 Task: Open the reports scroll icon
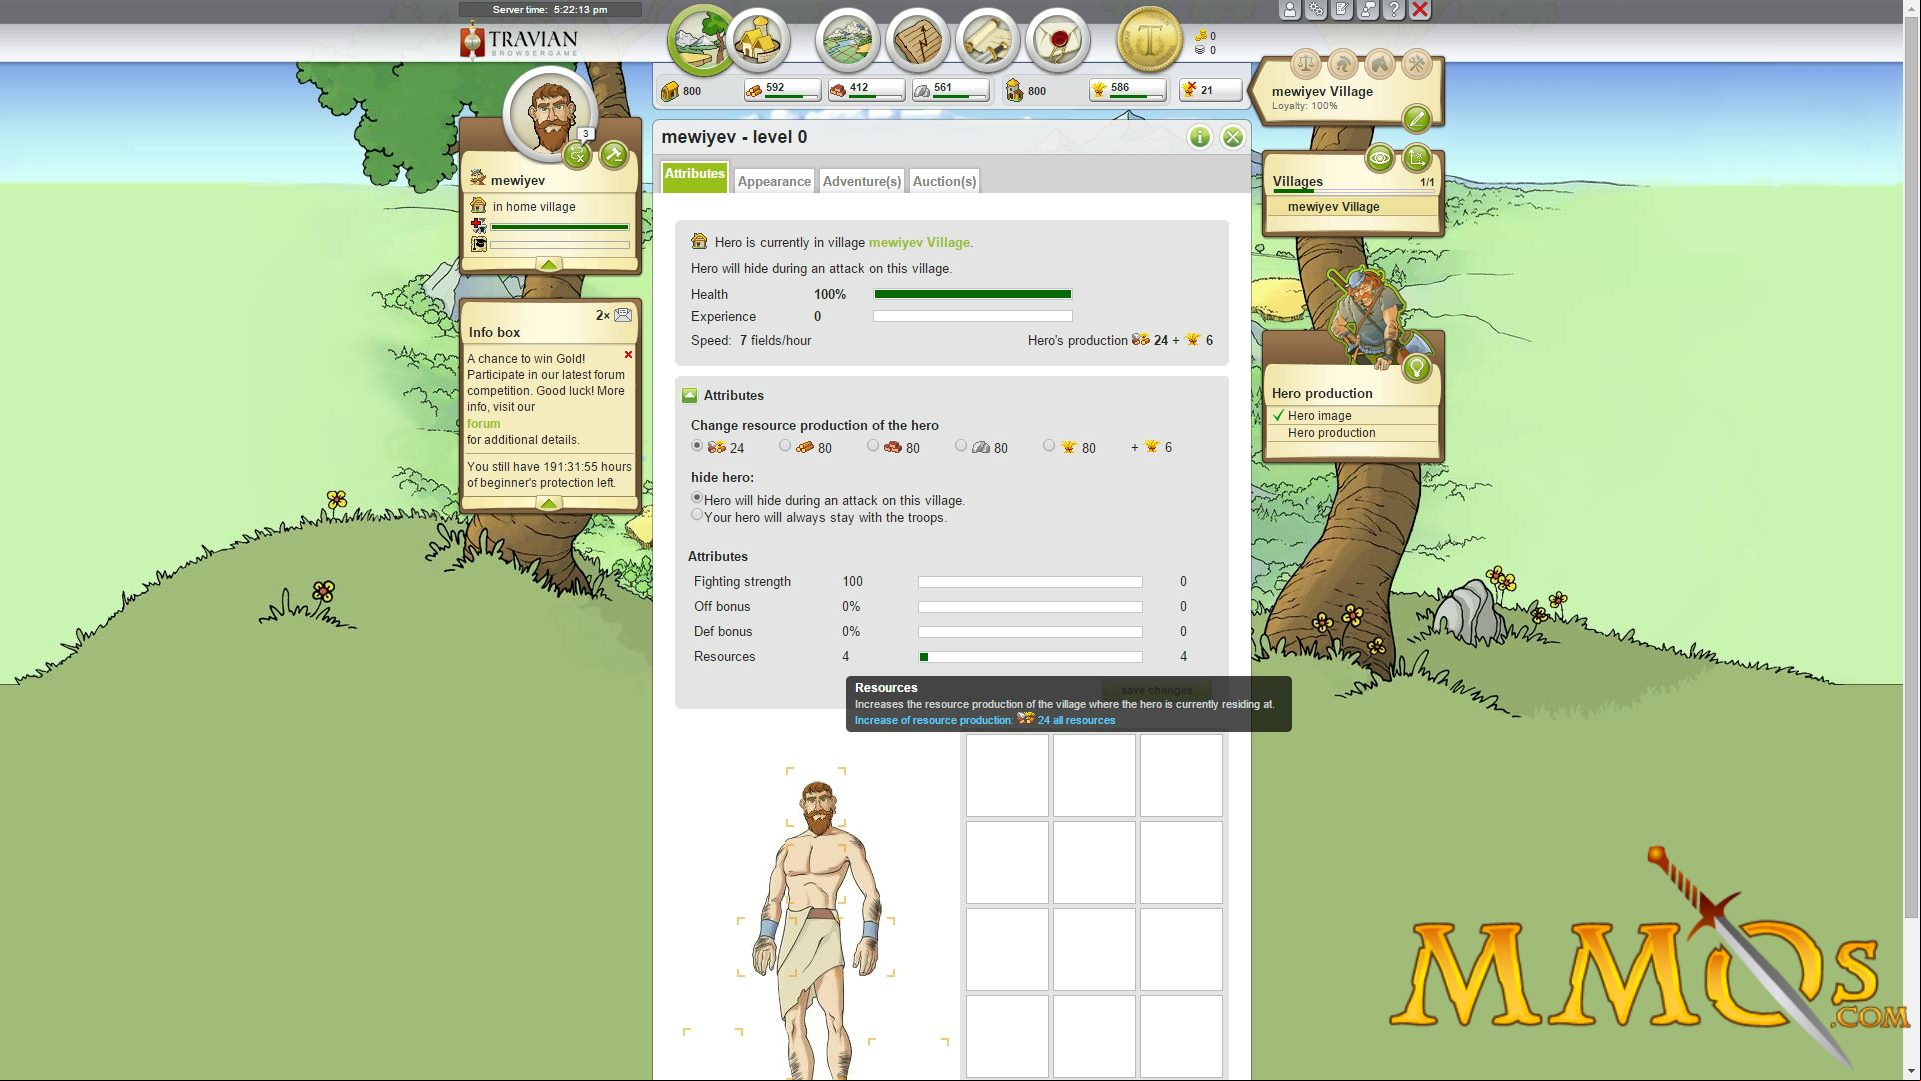coord(987,41)
